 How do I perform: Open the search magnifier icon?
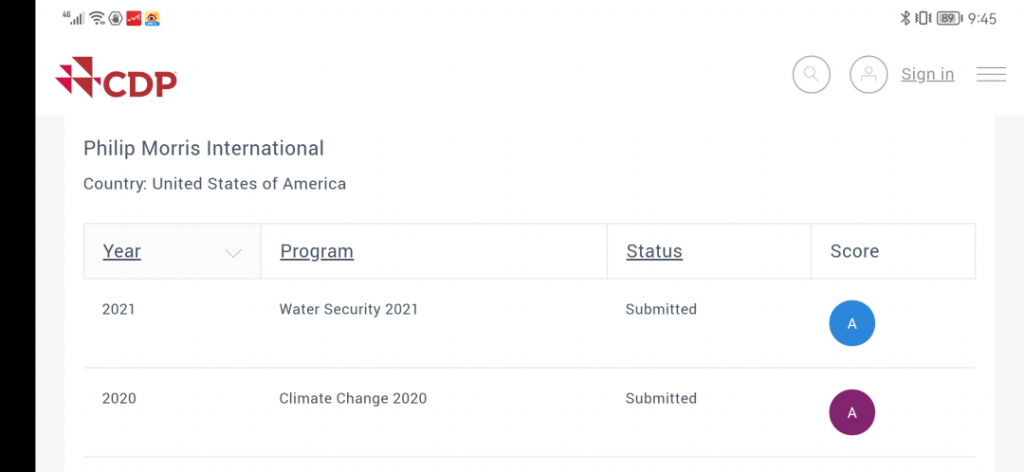pos(811,74)
